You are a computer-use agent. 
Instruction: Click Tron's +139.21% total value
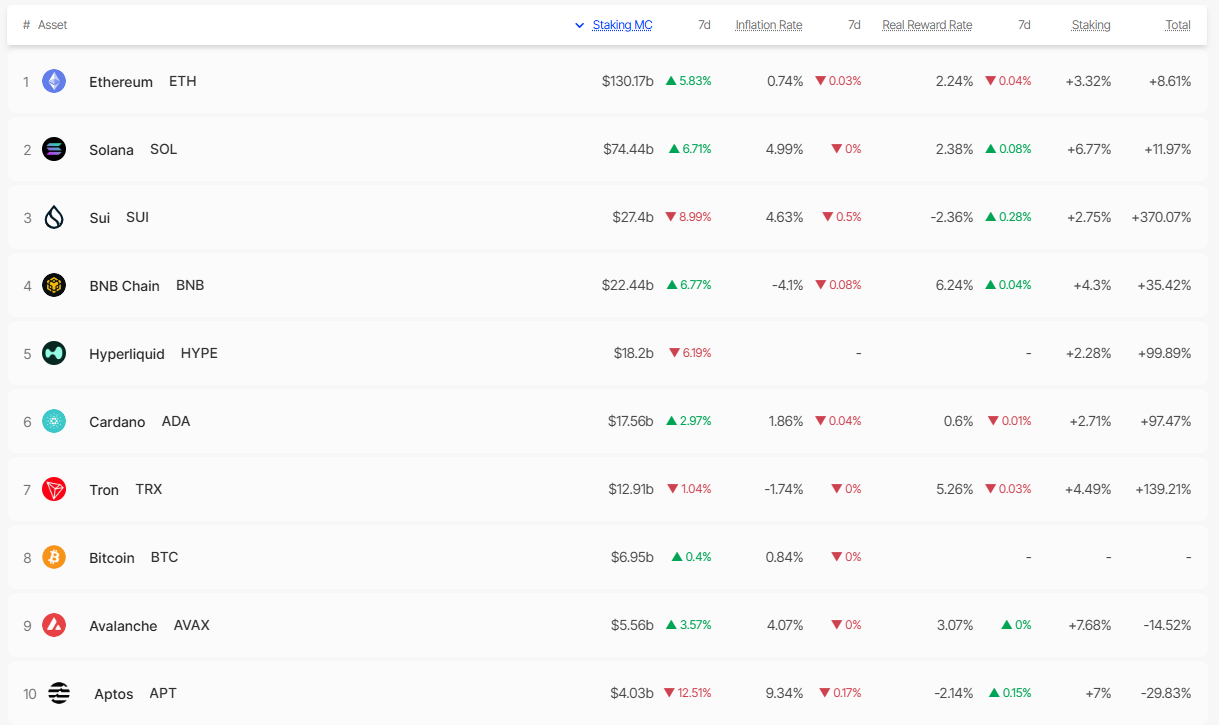click(1164, 489)
